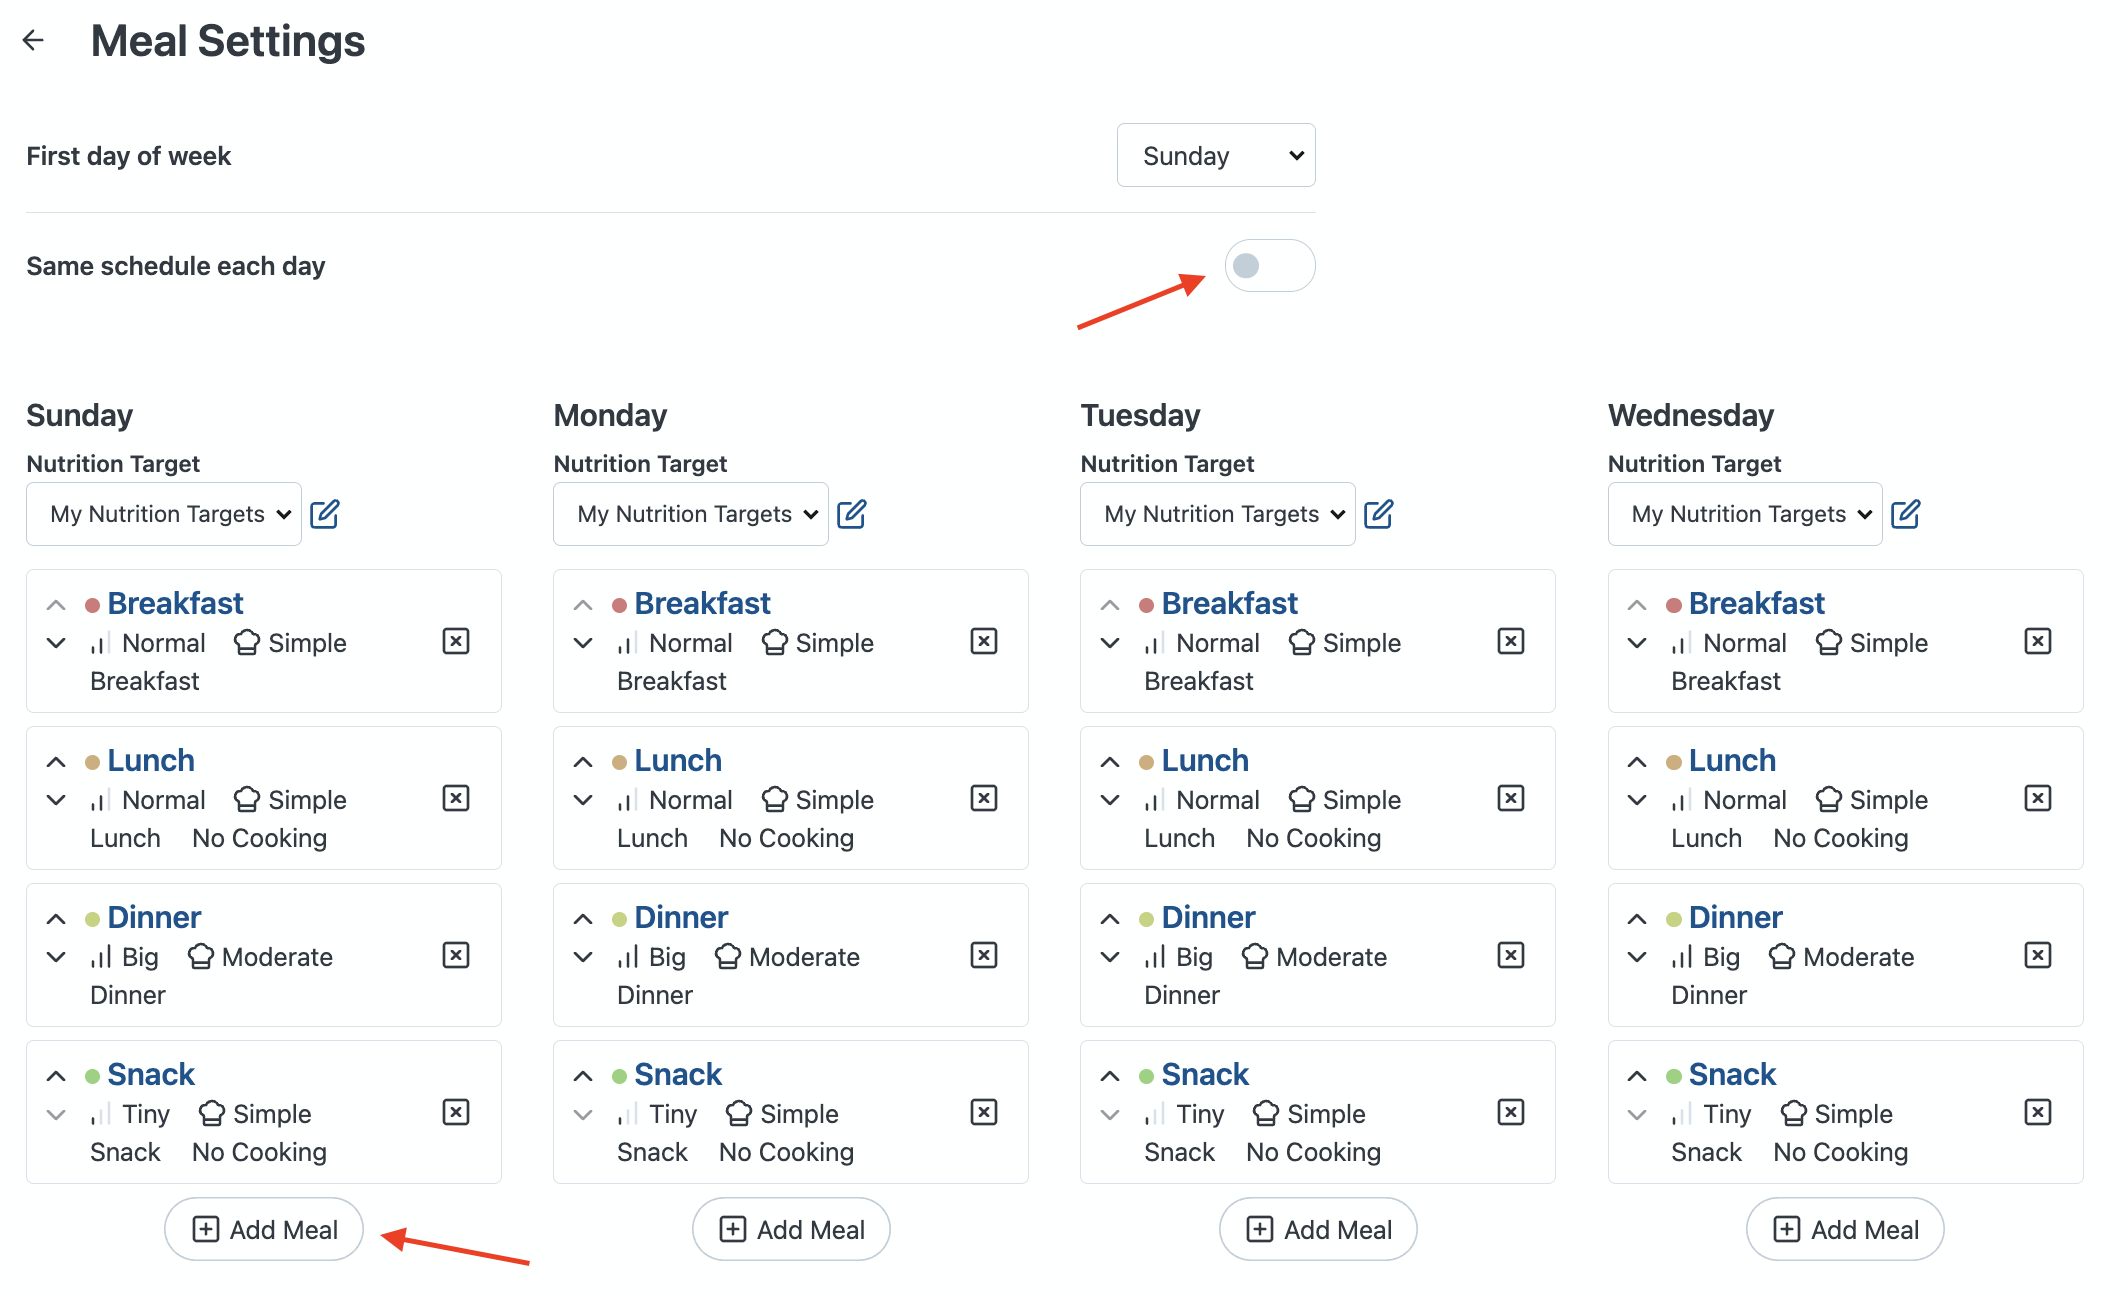Screen dimensions: 2118x1296
Task: Toggle Same schedule each day switch
Action: coord(1269,266)
